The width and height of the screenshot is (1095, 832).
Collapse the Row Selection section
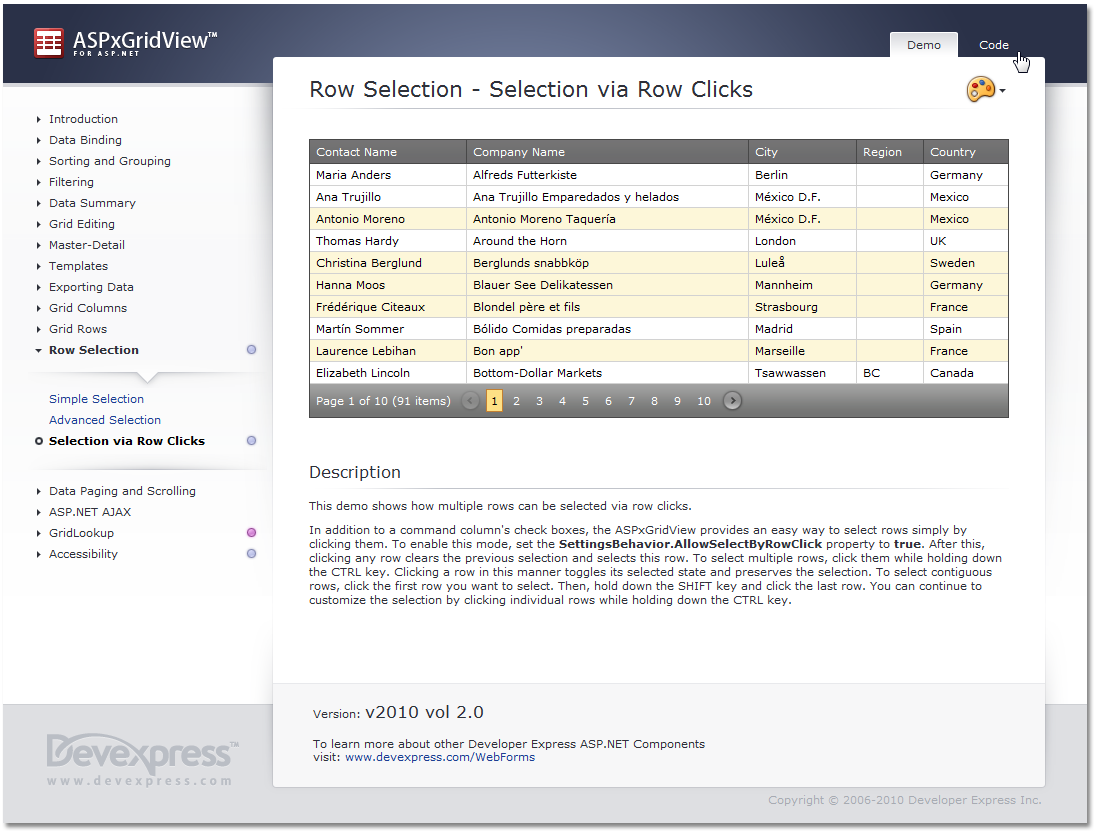click(x=93, y=350)
